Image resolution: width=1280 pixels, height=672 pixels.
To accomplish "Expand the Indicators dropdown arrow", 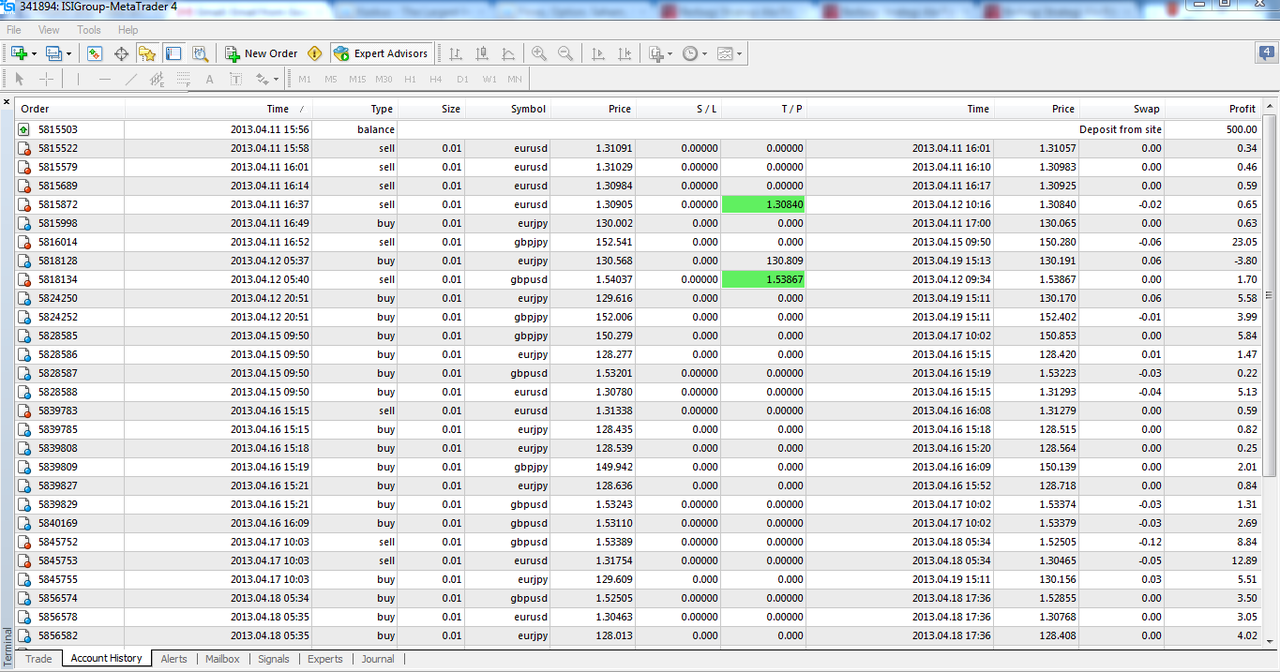I will click(670, 54).
